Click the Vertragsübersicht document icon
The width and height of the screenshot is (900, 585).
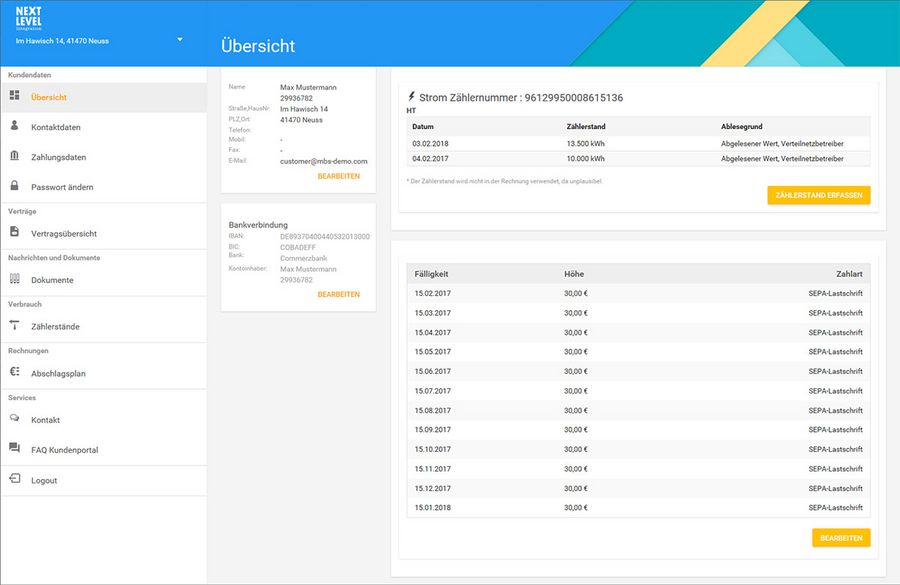click(x=15, y=231)
